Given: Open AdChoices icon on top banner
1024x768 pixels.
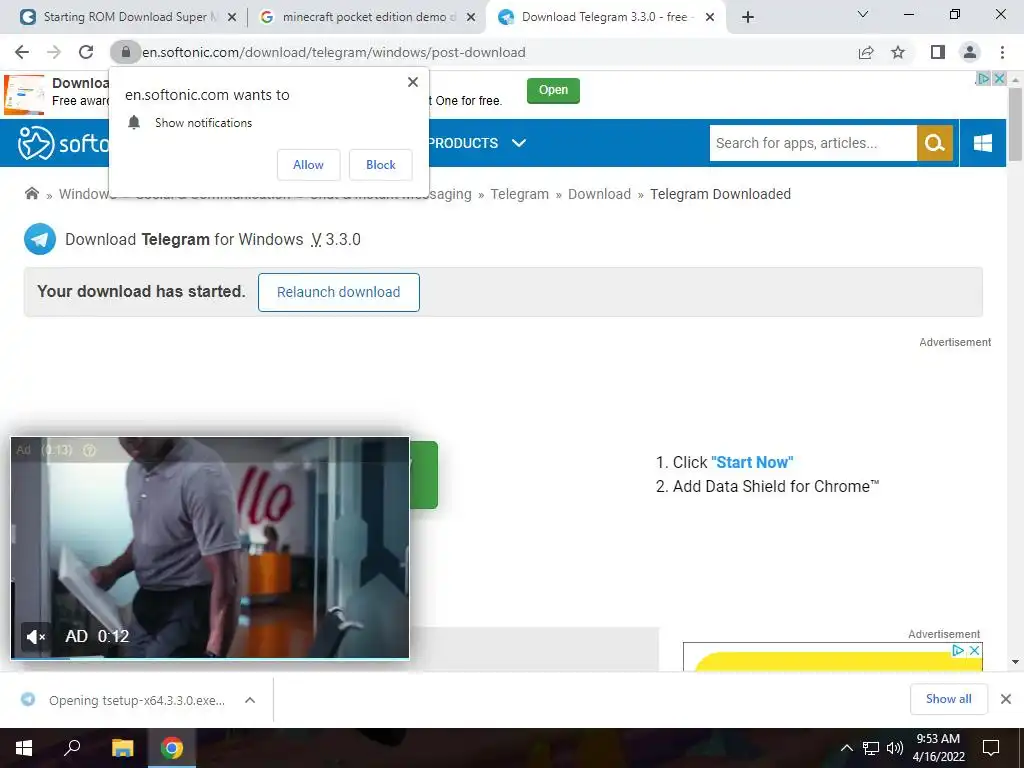Looking at the screenshot, I should pos(983,78).
